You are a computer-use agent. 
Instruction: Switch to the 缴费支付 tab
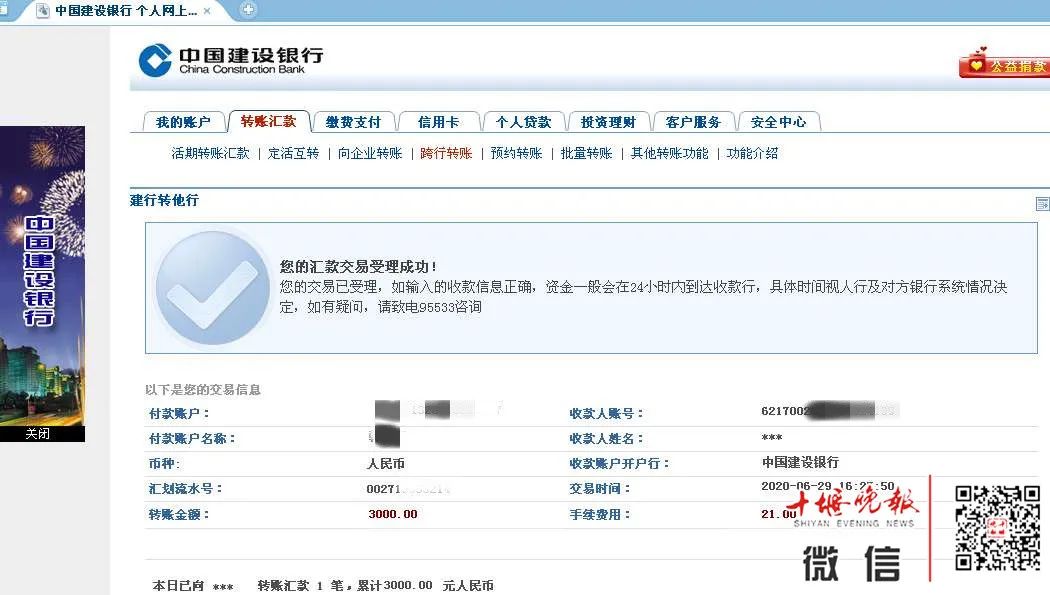(353, 122)
